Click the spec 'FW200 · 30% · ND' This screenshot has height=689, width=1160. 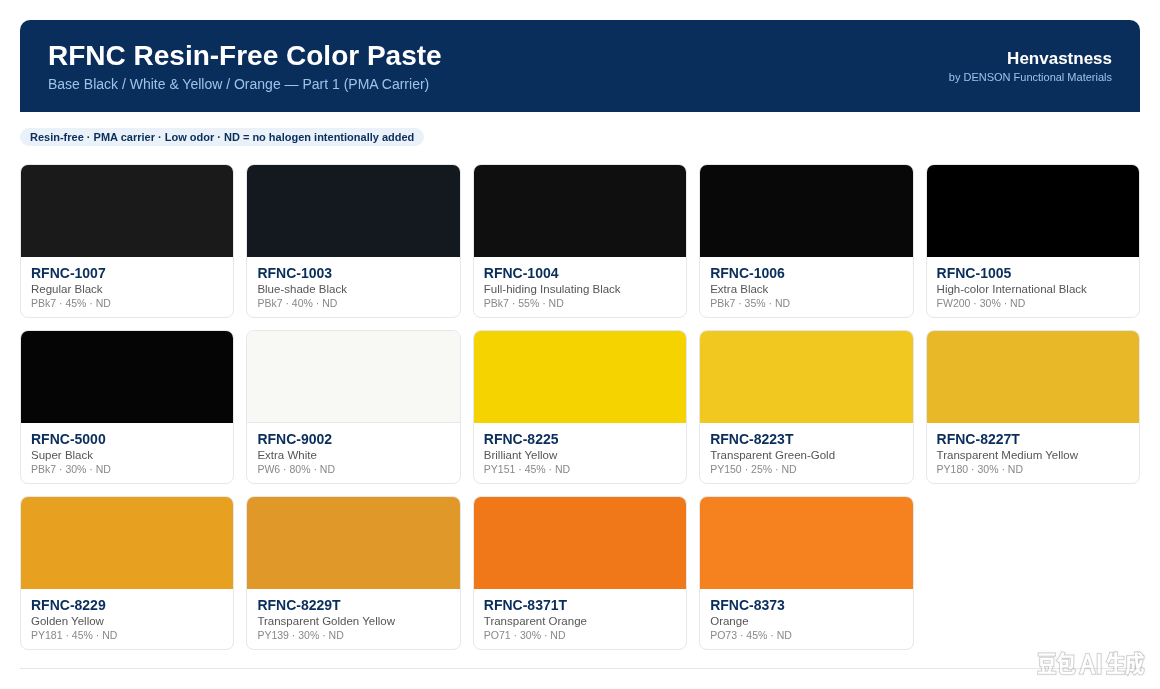(981, 303)
